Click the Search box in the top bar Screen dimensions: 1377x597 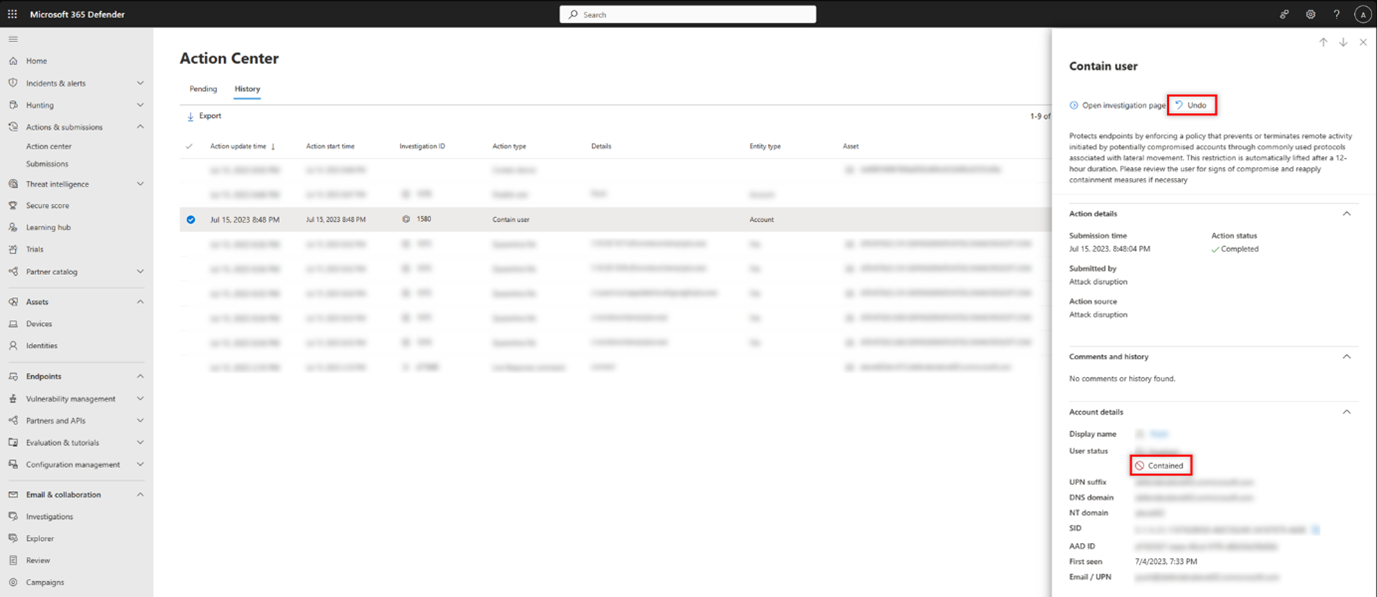click(688, 13)
